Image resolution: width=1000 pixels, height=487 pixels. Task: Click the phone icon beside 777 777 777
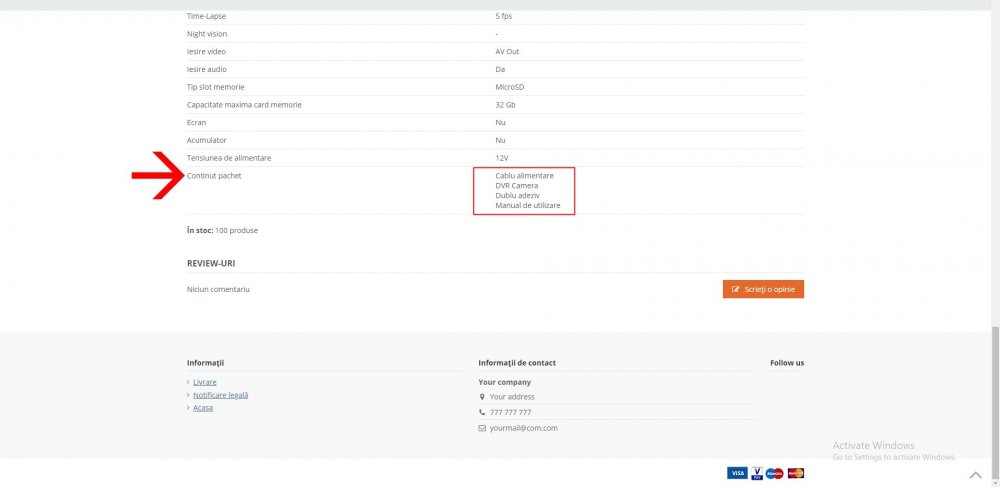[x=482, y=412]
